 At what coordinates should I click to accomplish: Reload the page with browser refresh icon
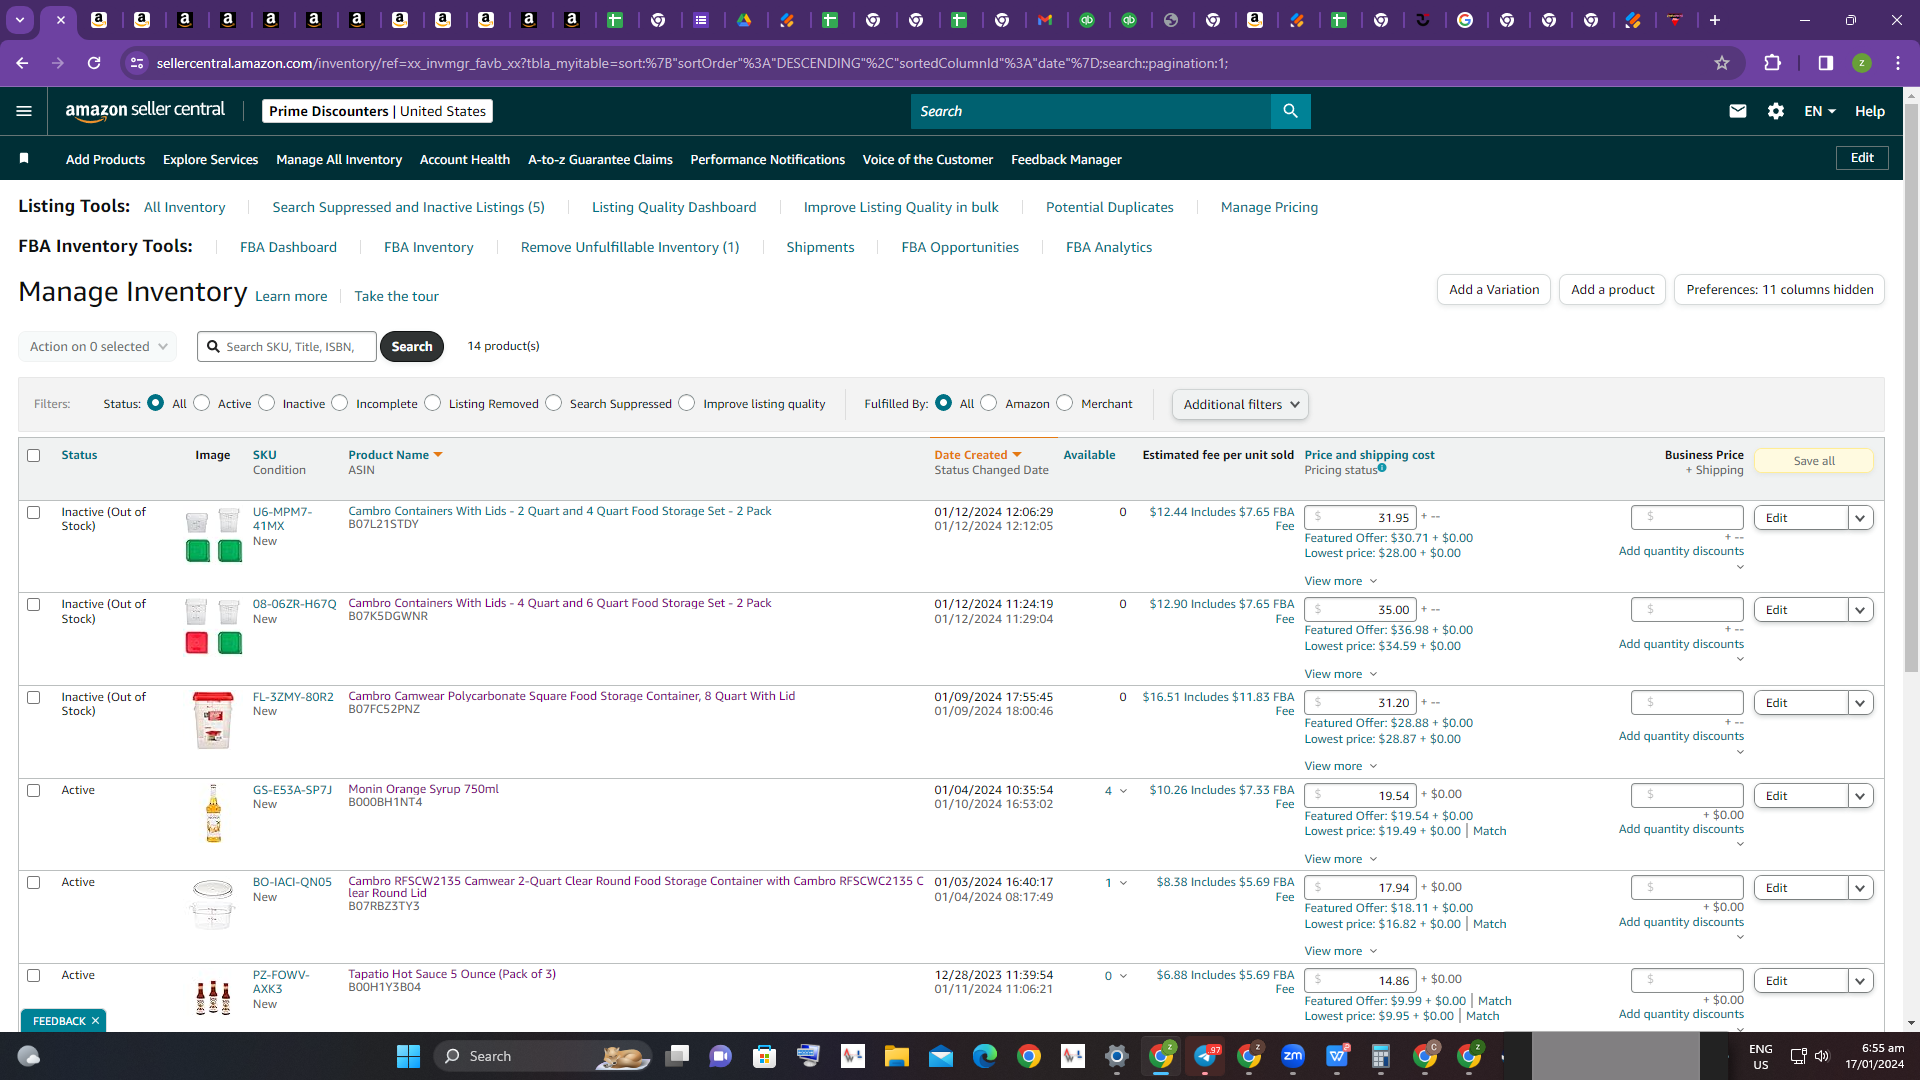(x=94, y=63)
